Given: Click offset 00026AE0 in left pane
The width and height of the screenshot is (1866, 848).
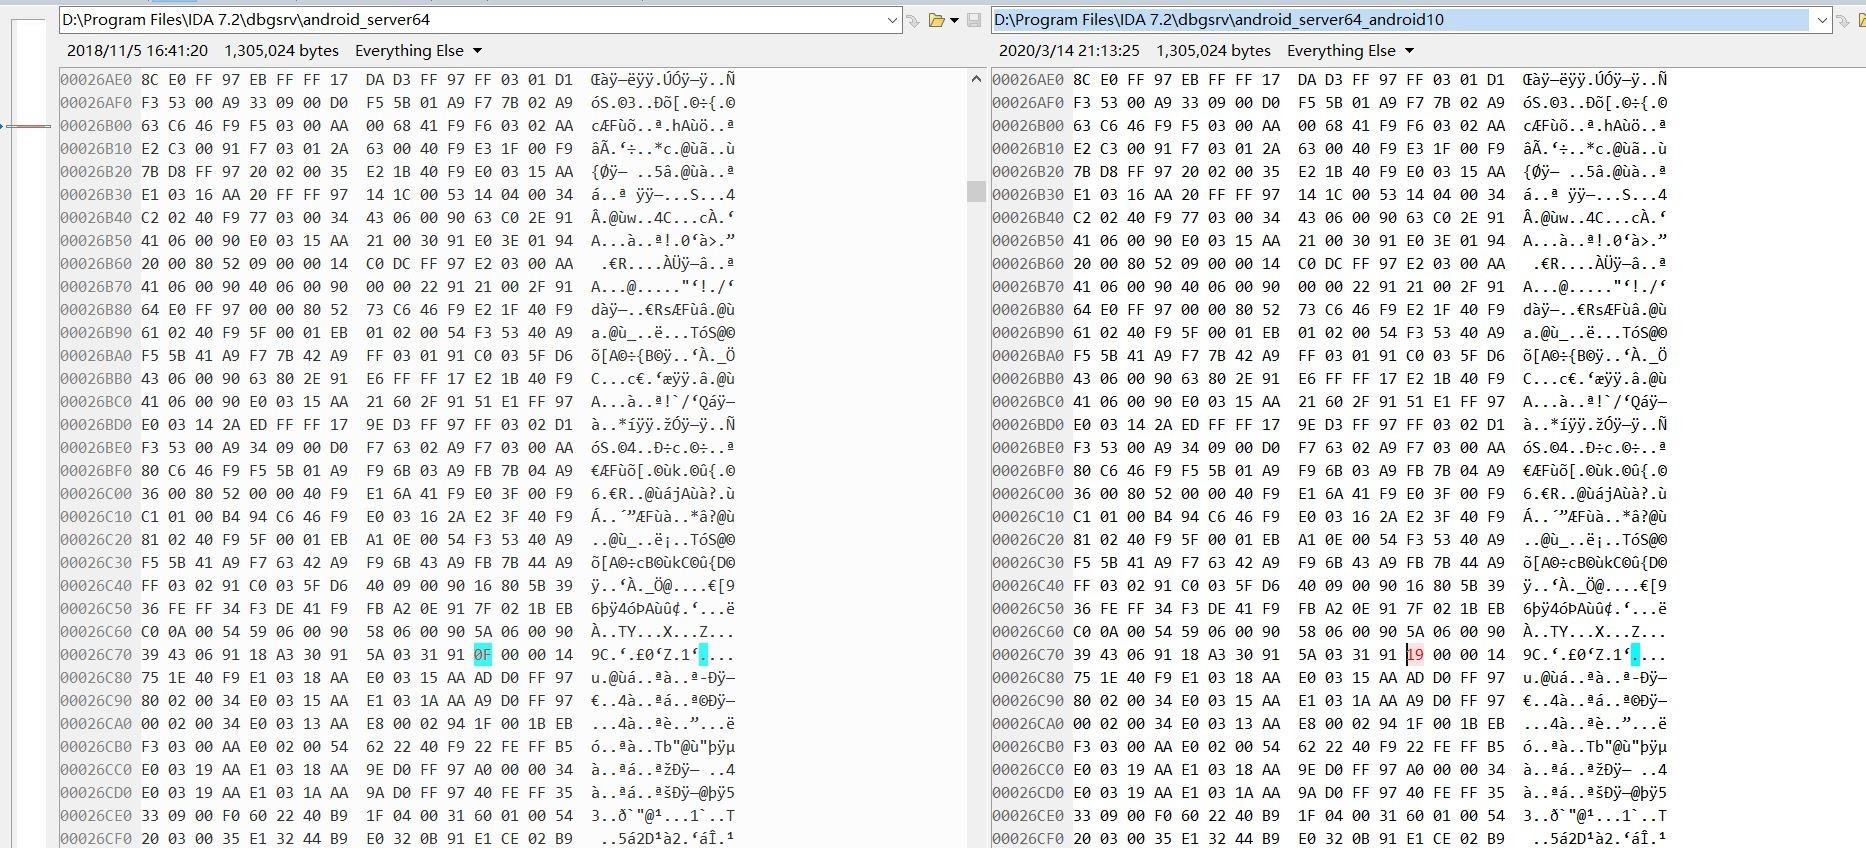Looking at the screenshot, I should coord(96,80).
